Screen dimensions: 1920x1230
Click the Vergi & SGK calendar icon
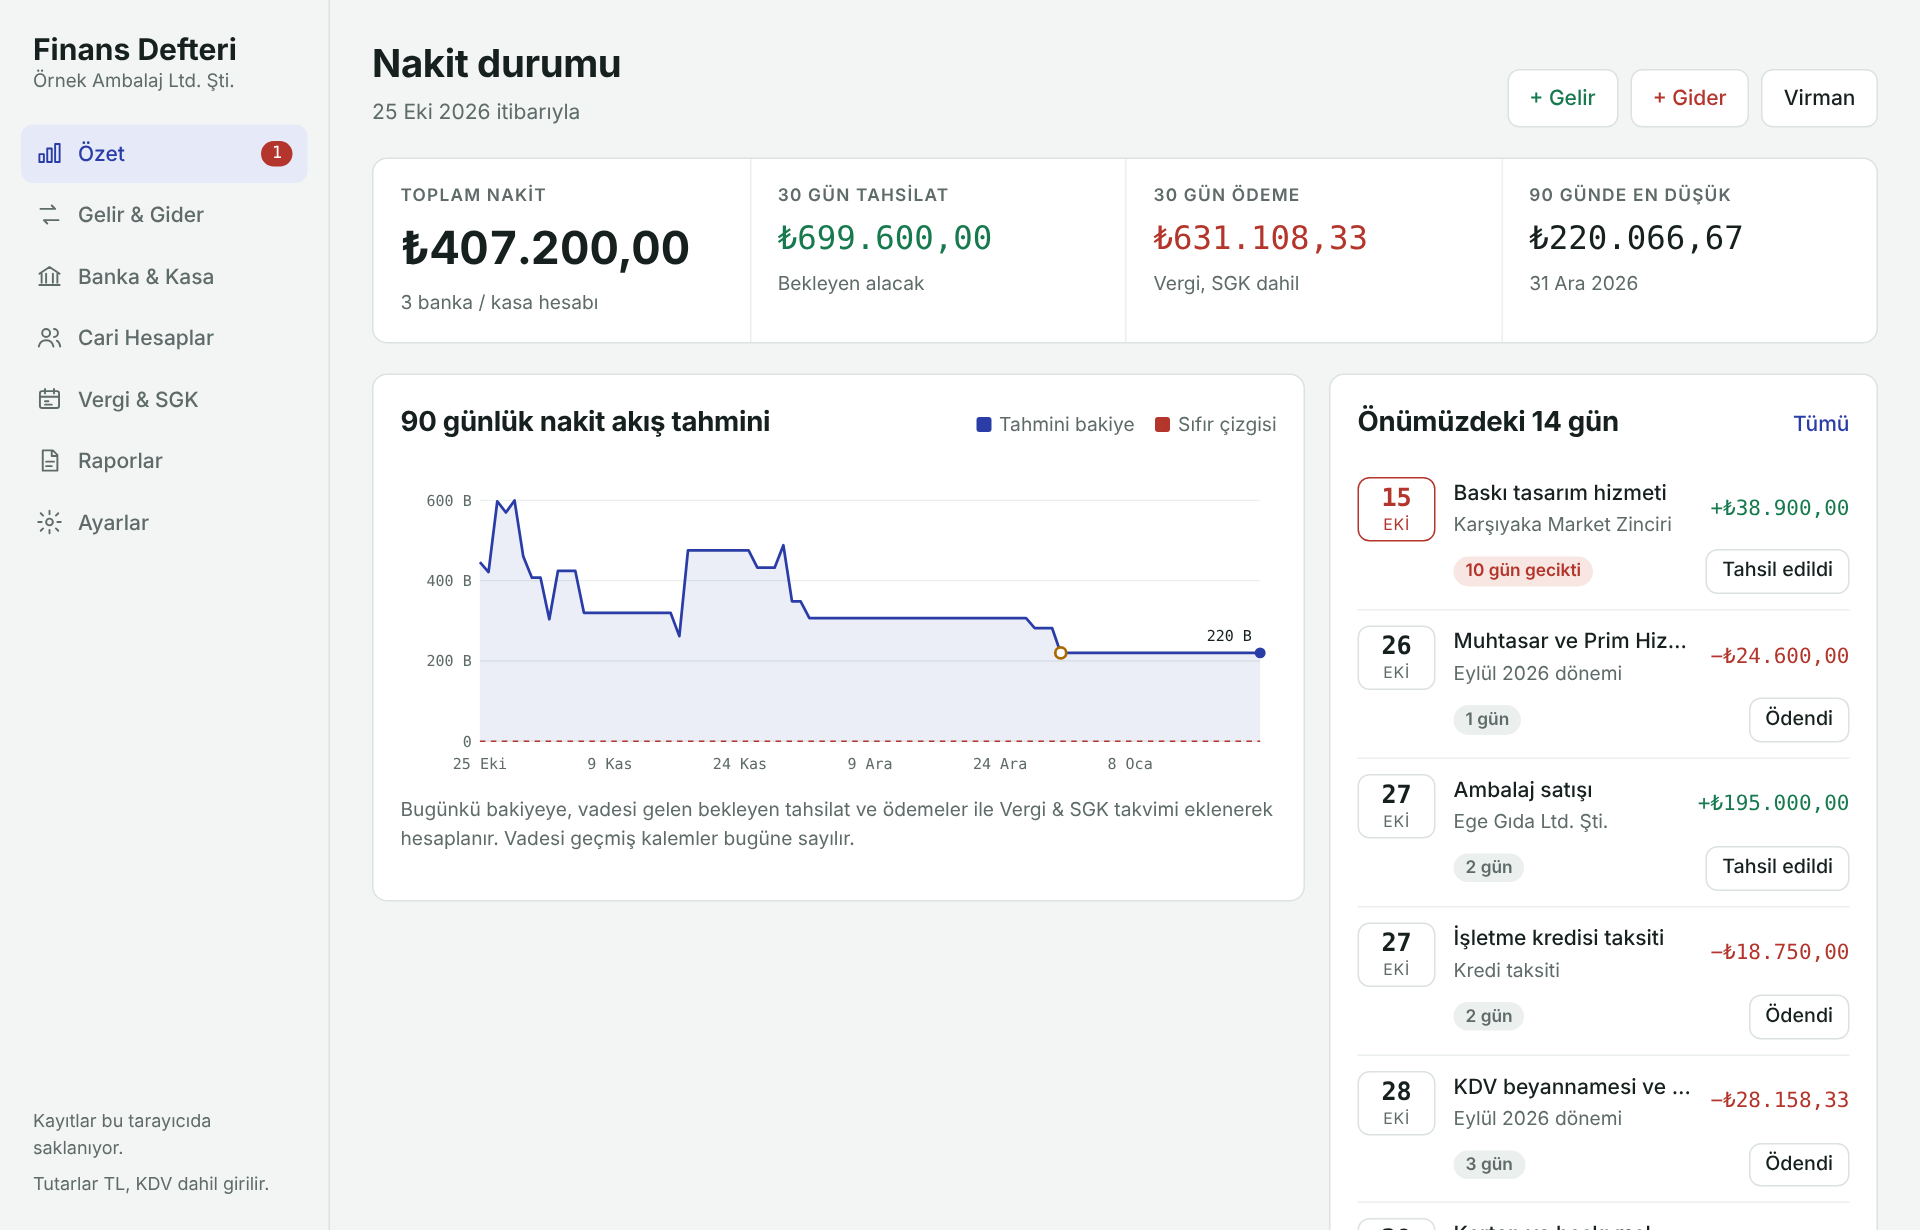[x=50, y=400]
